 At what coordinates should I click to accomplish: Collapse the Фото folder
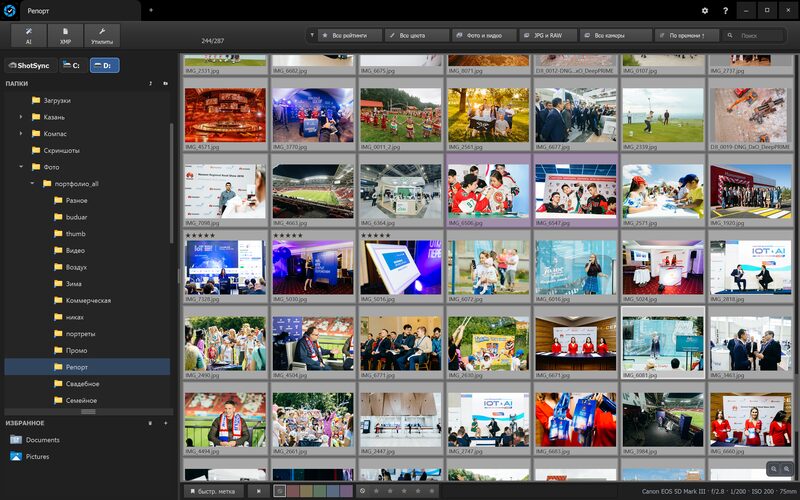tap(21, 167)
